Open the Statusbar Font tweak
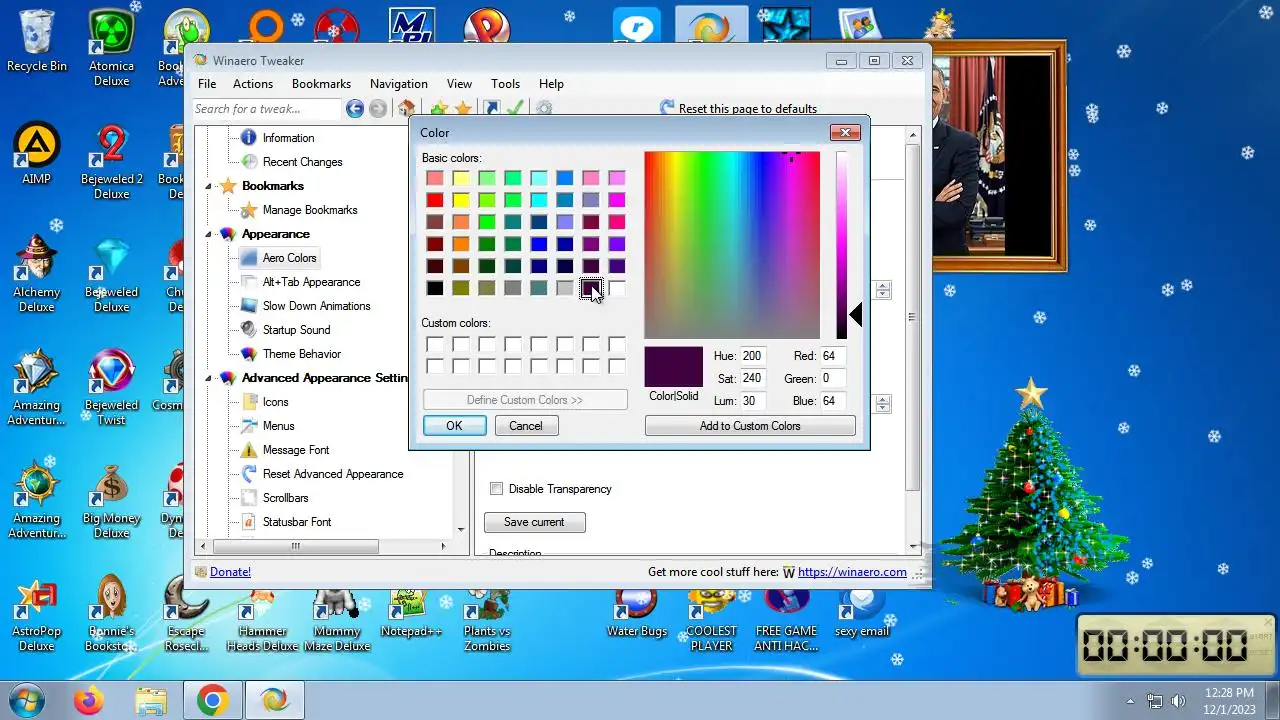Viewport: 1280px width, 720px height. tap(296, 522)
